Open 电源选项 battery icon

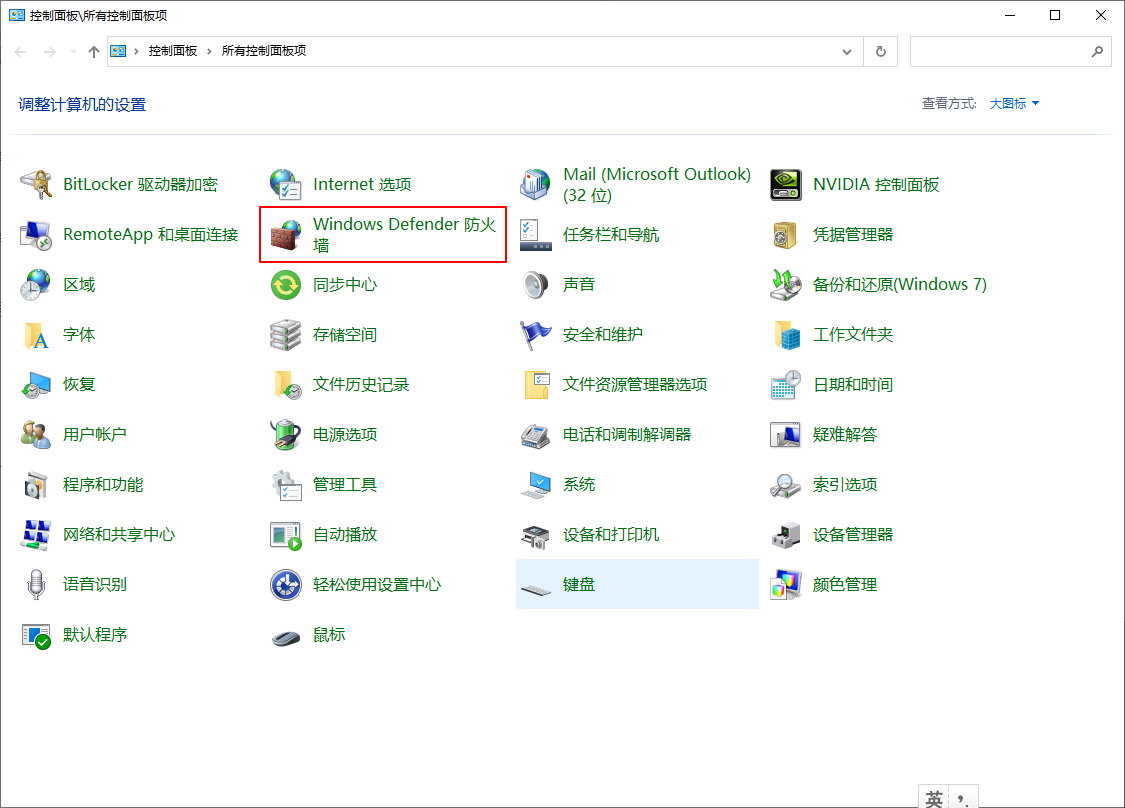pyautogui.click(x=286, y=435)
